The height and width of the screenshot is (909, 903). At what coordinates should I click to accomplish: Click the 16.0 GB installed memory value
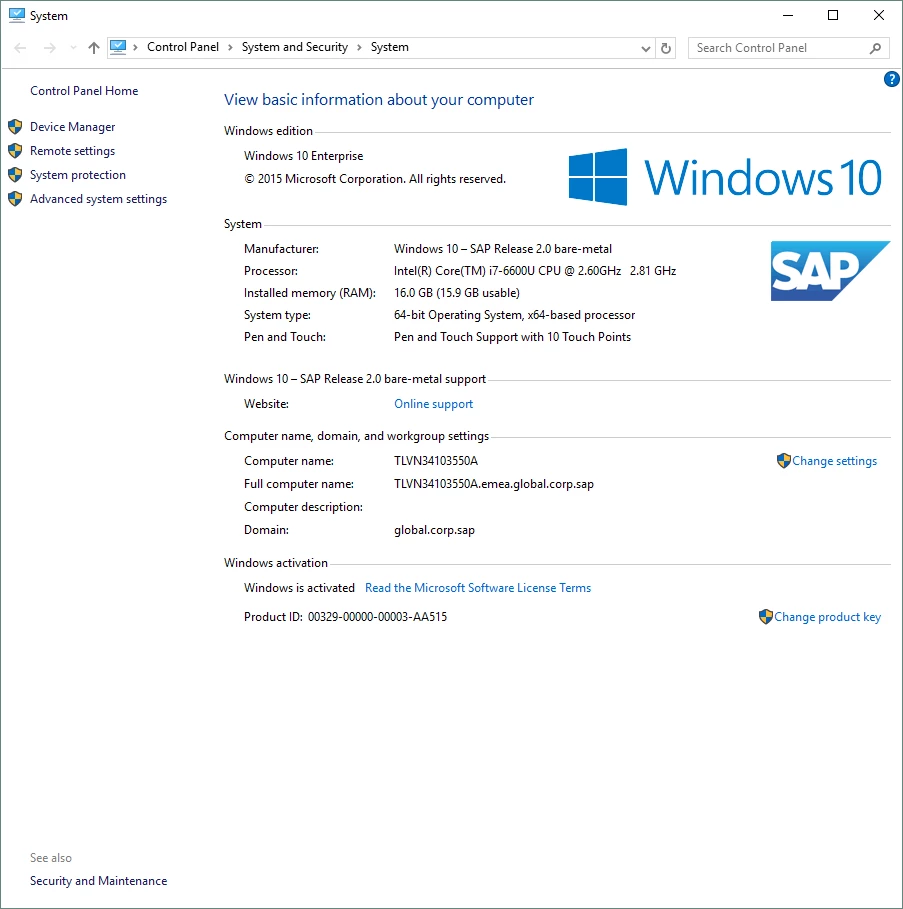point(457,293)
